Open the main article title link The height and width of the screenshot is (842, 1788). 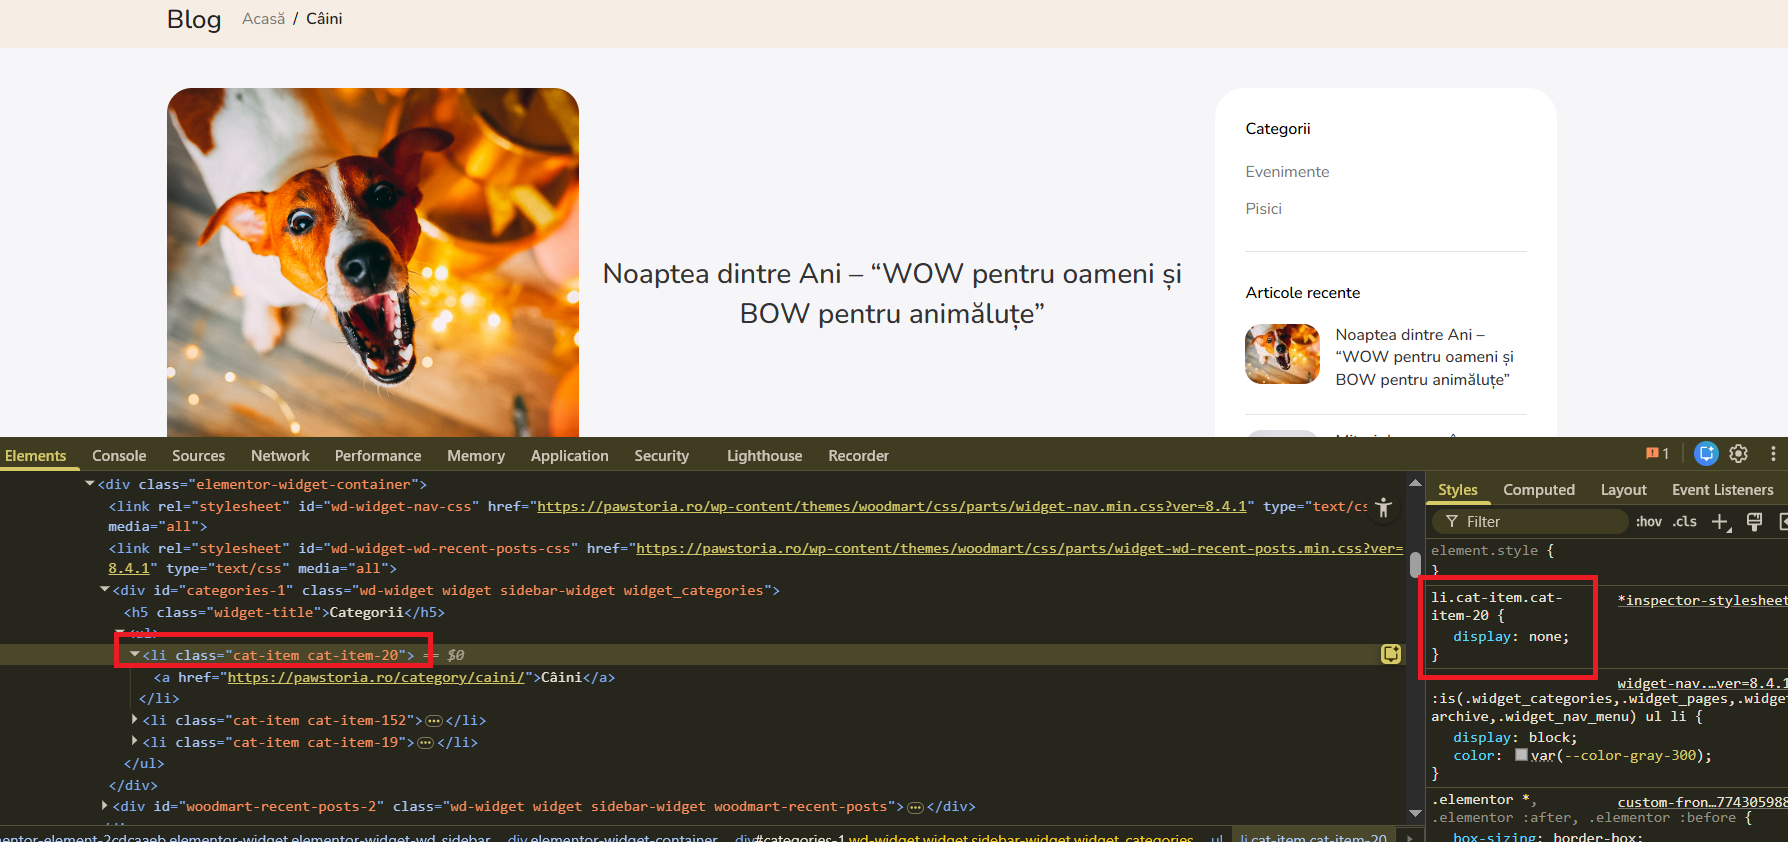pyautogui.click(x=892, y=294)
